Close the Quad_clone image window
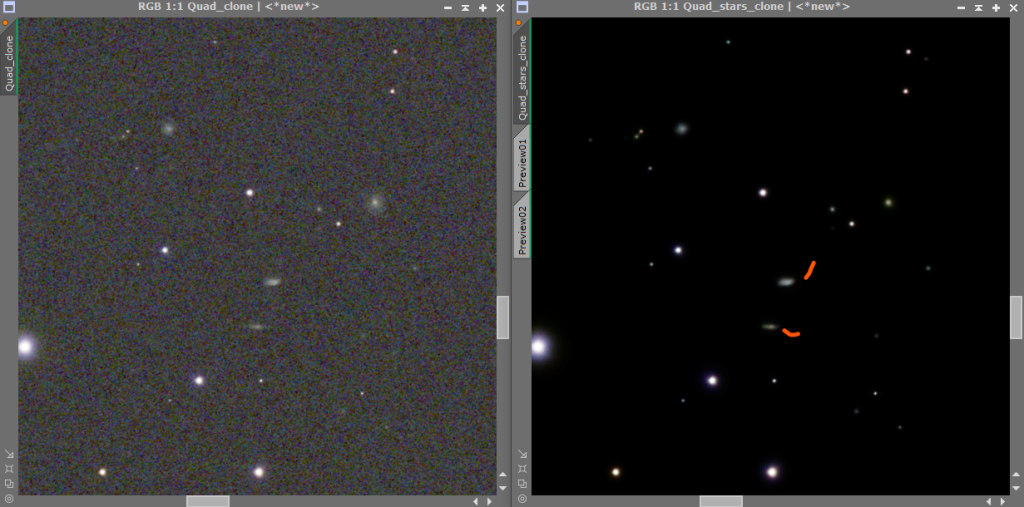The height and width of the screenshot is (507, 1024). click(x=500, y=8)
